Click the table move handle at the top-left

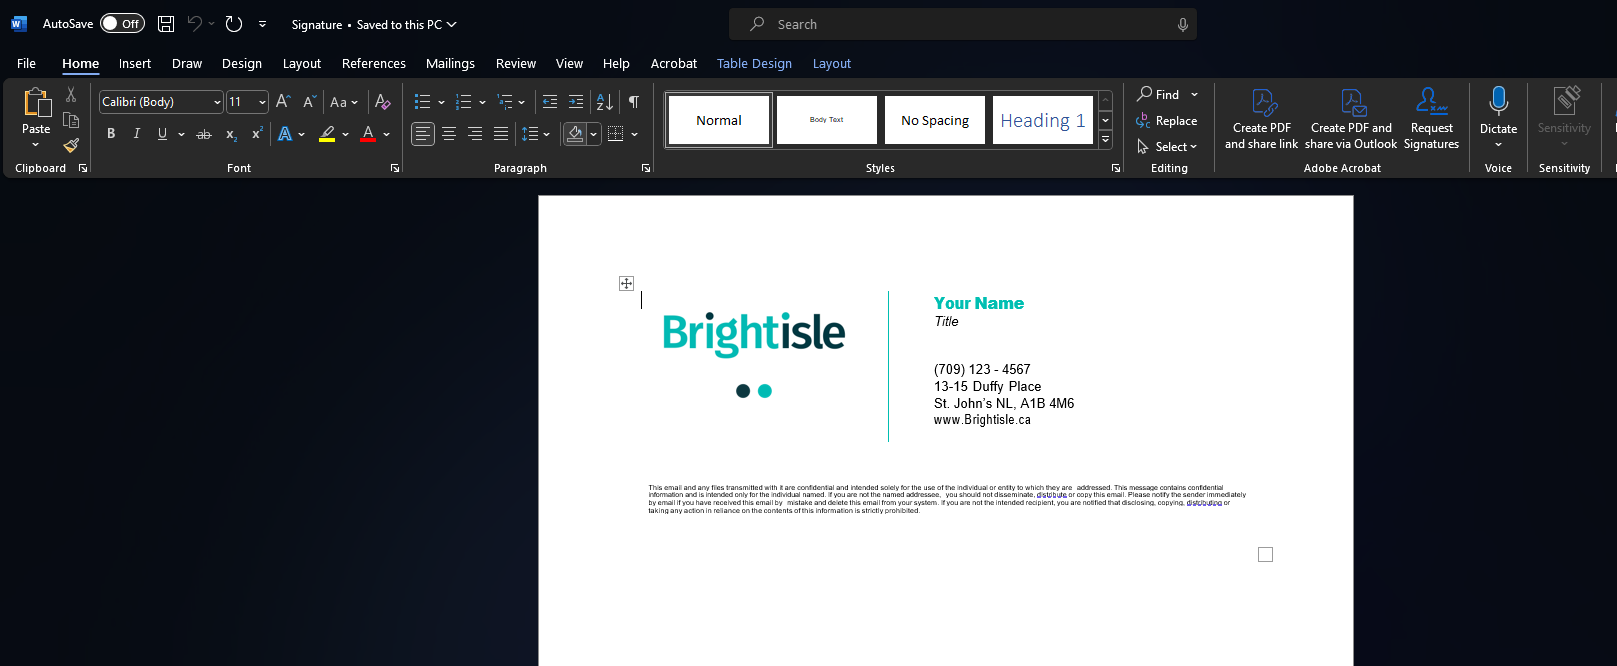tap(626, 284)
